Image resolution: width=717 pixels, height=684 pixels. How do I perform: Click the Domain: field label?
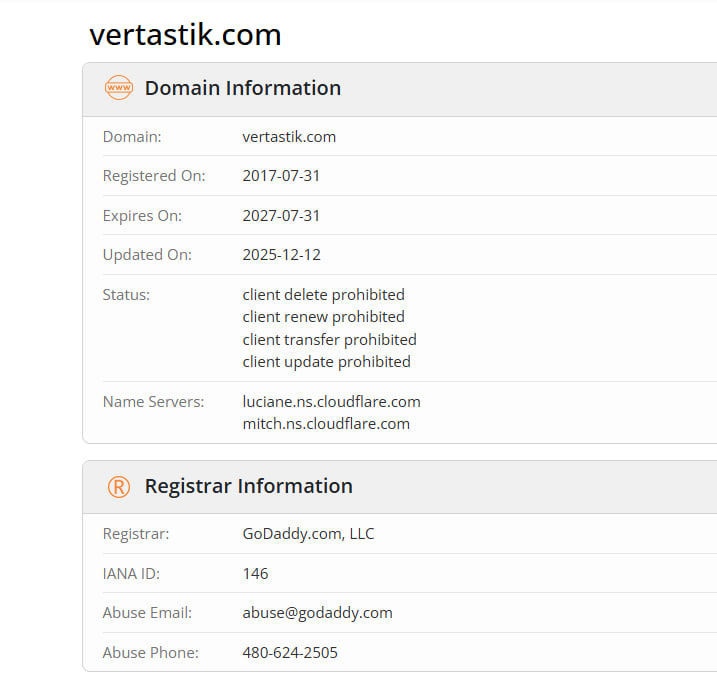(x=132, y=137)
